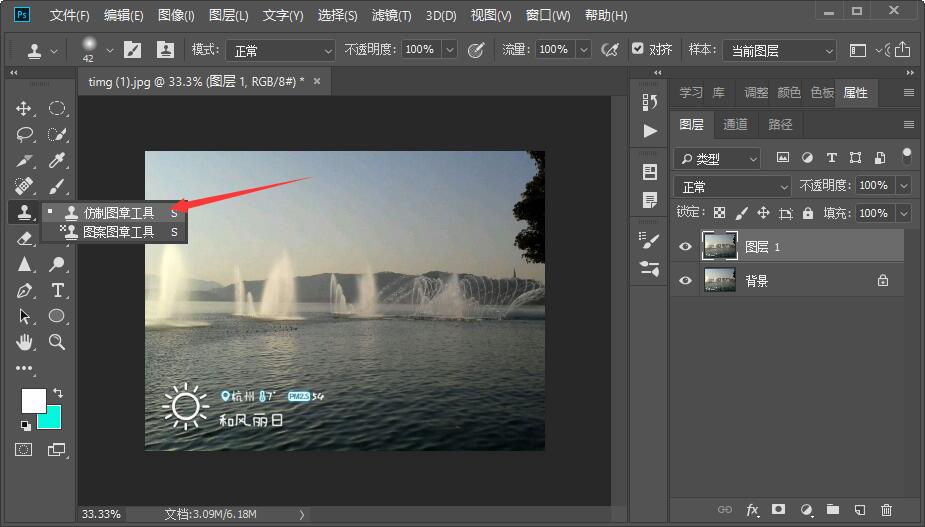This screenshot has width=925, height=527.
Task: Change screen mode icon
Action: (57, 450)
